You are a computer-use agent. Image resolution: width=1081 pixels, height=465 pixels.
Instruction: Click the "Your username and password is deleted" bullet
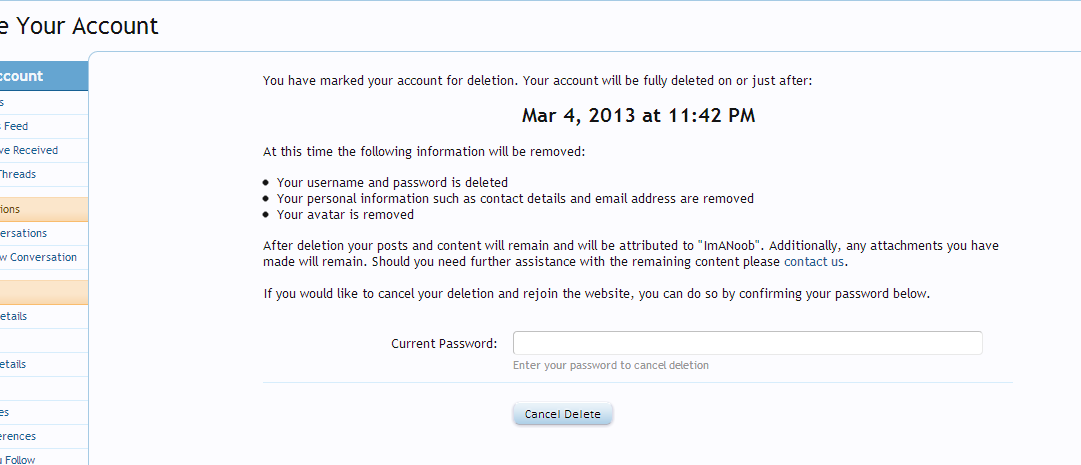click(392, 183)
